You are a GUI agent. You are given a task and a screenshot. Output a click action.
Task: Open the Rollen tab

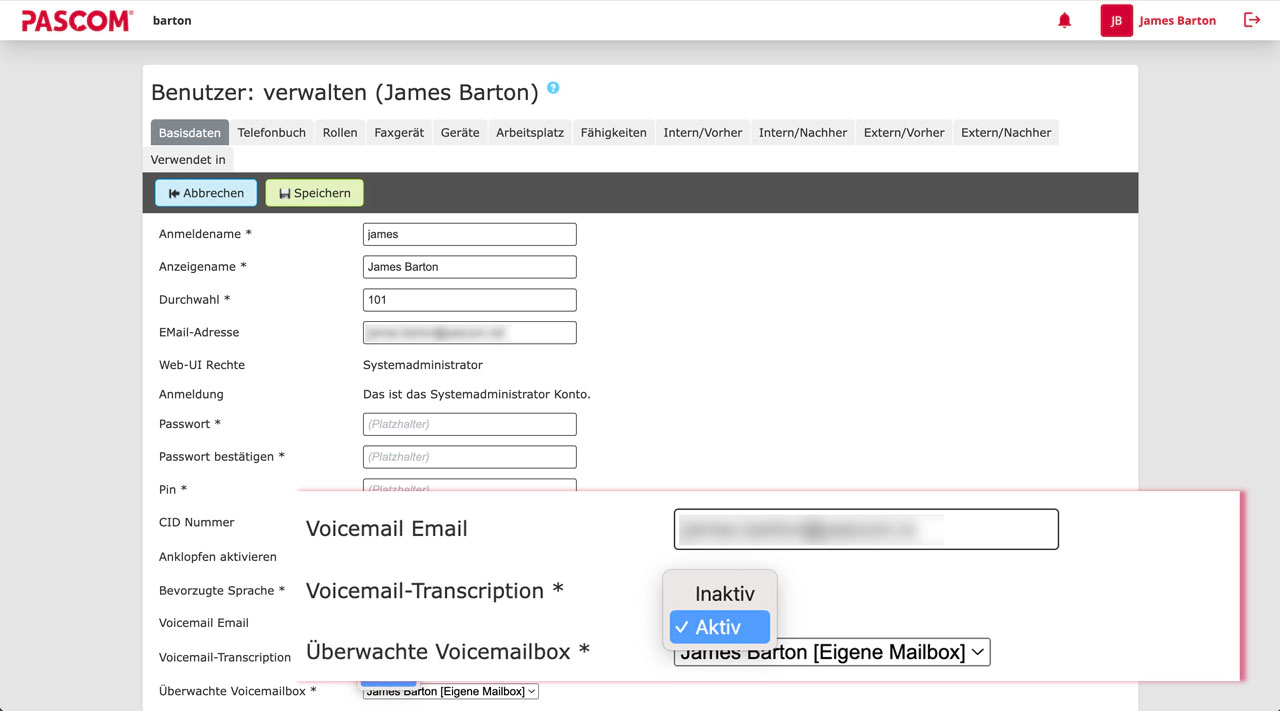pos(340,133)
